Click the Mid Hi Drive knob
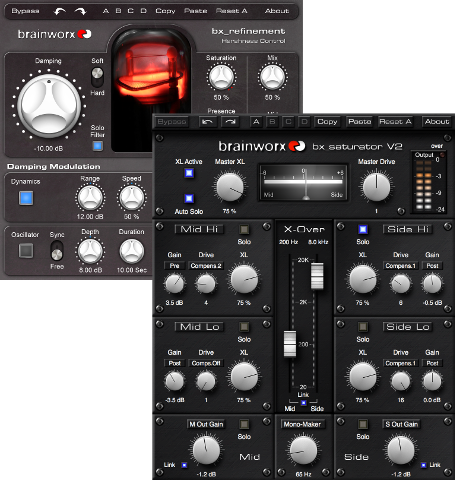 (206, 284)
